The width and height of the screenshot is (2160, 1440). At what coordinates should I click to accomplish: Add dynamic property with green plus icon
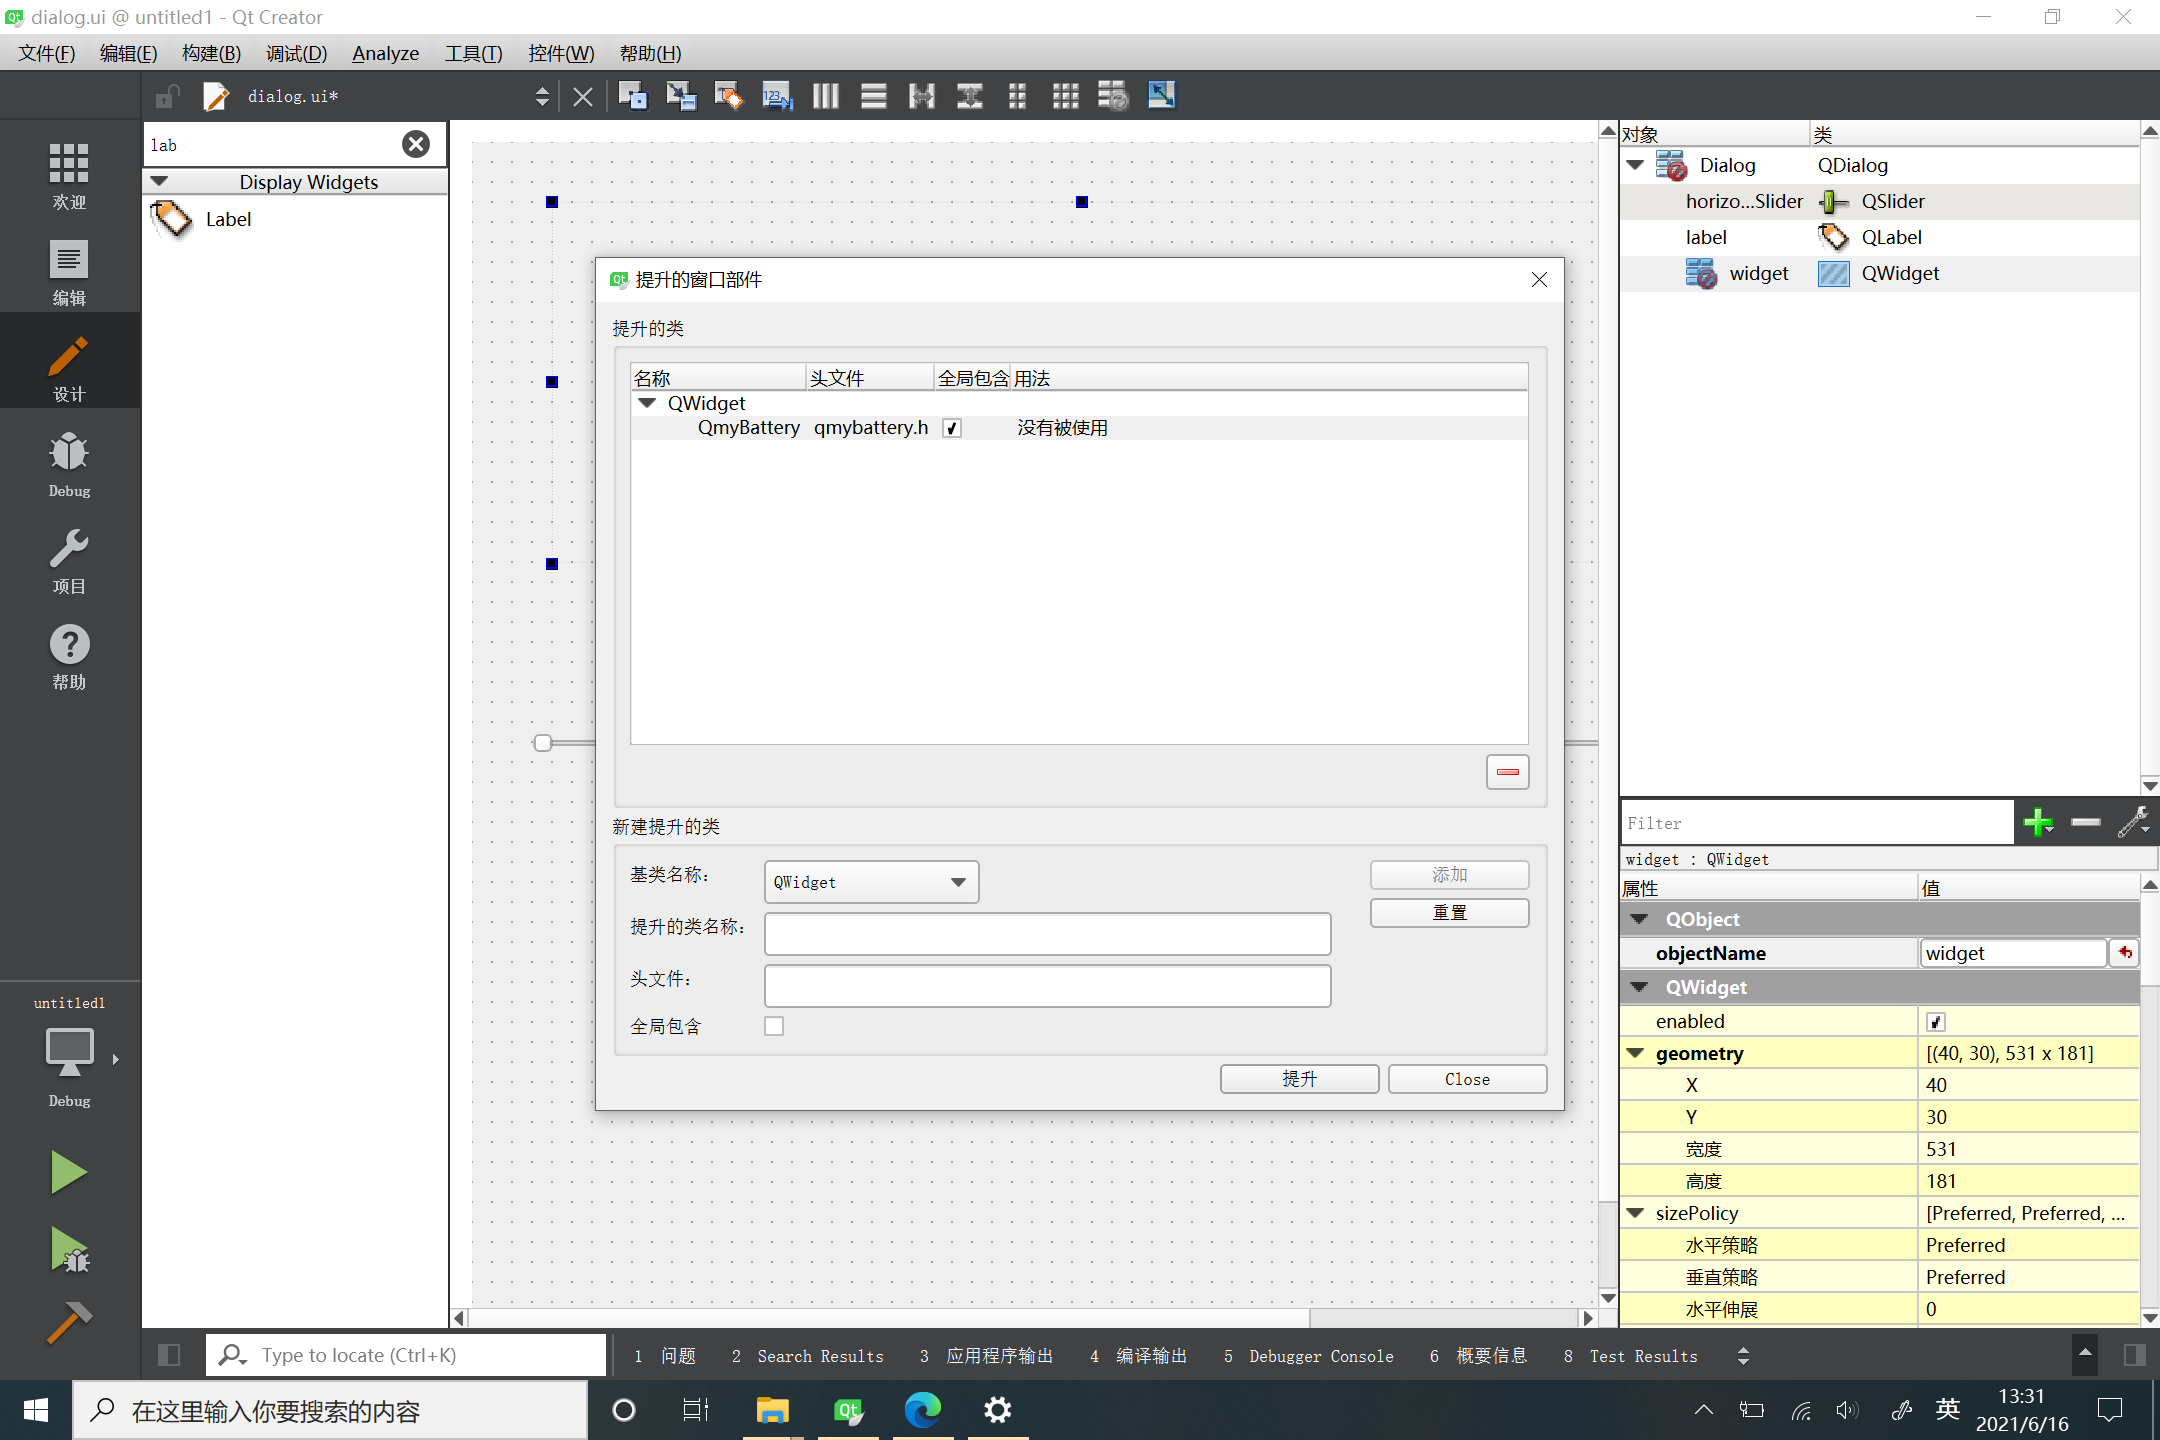[2037, 823]
